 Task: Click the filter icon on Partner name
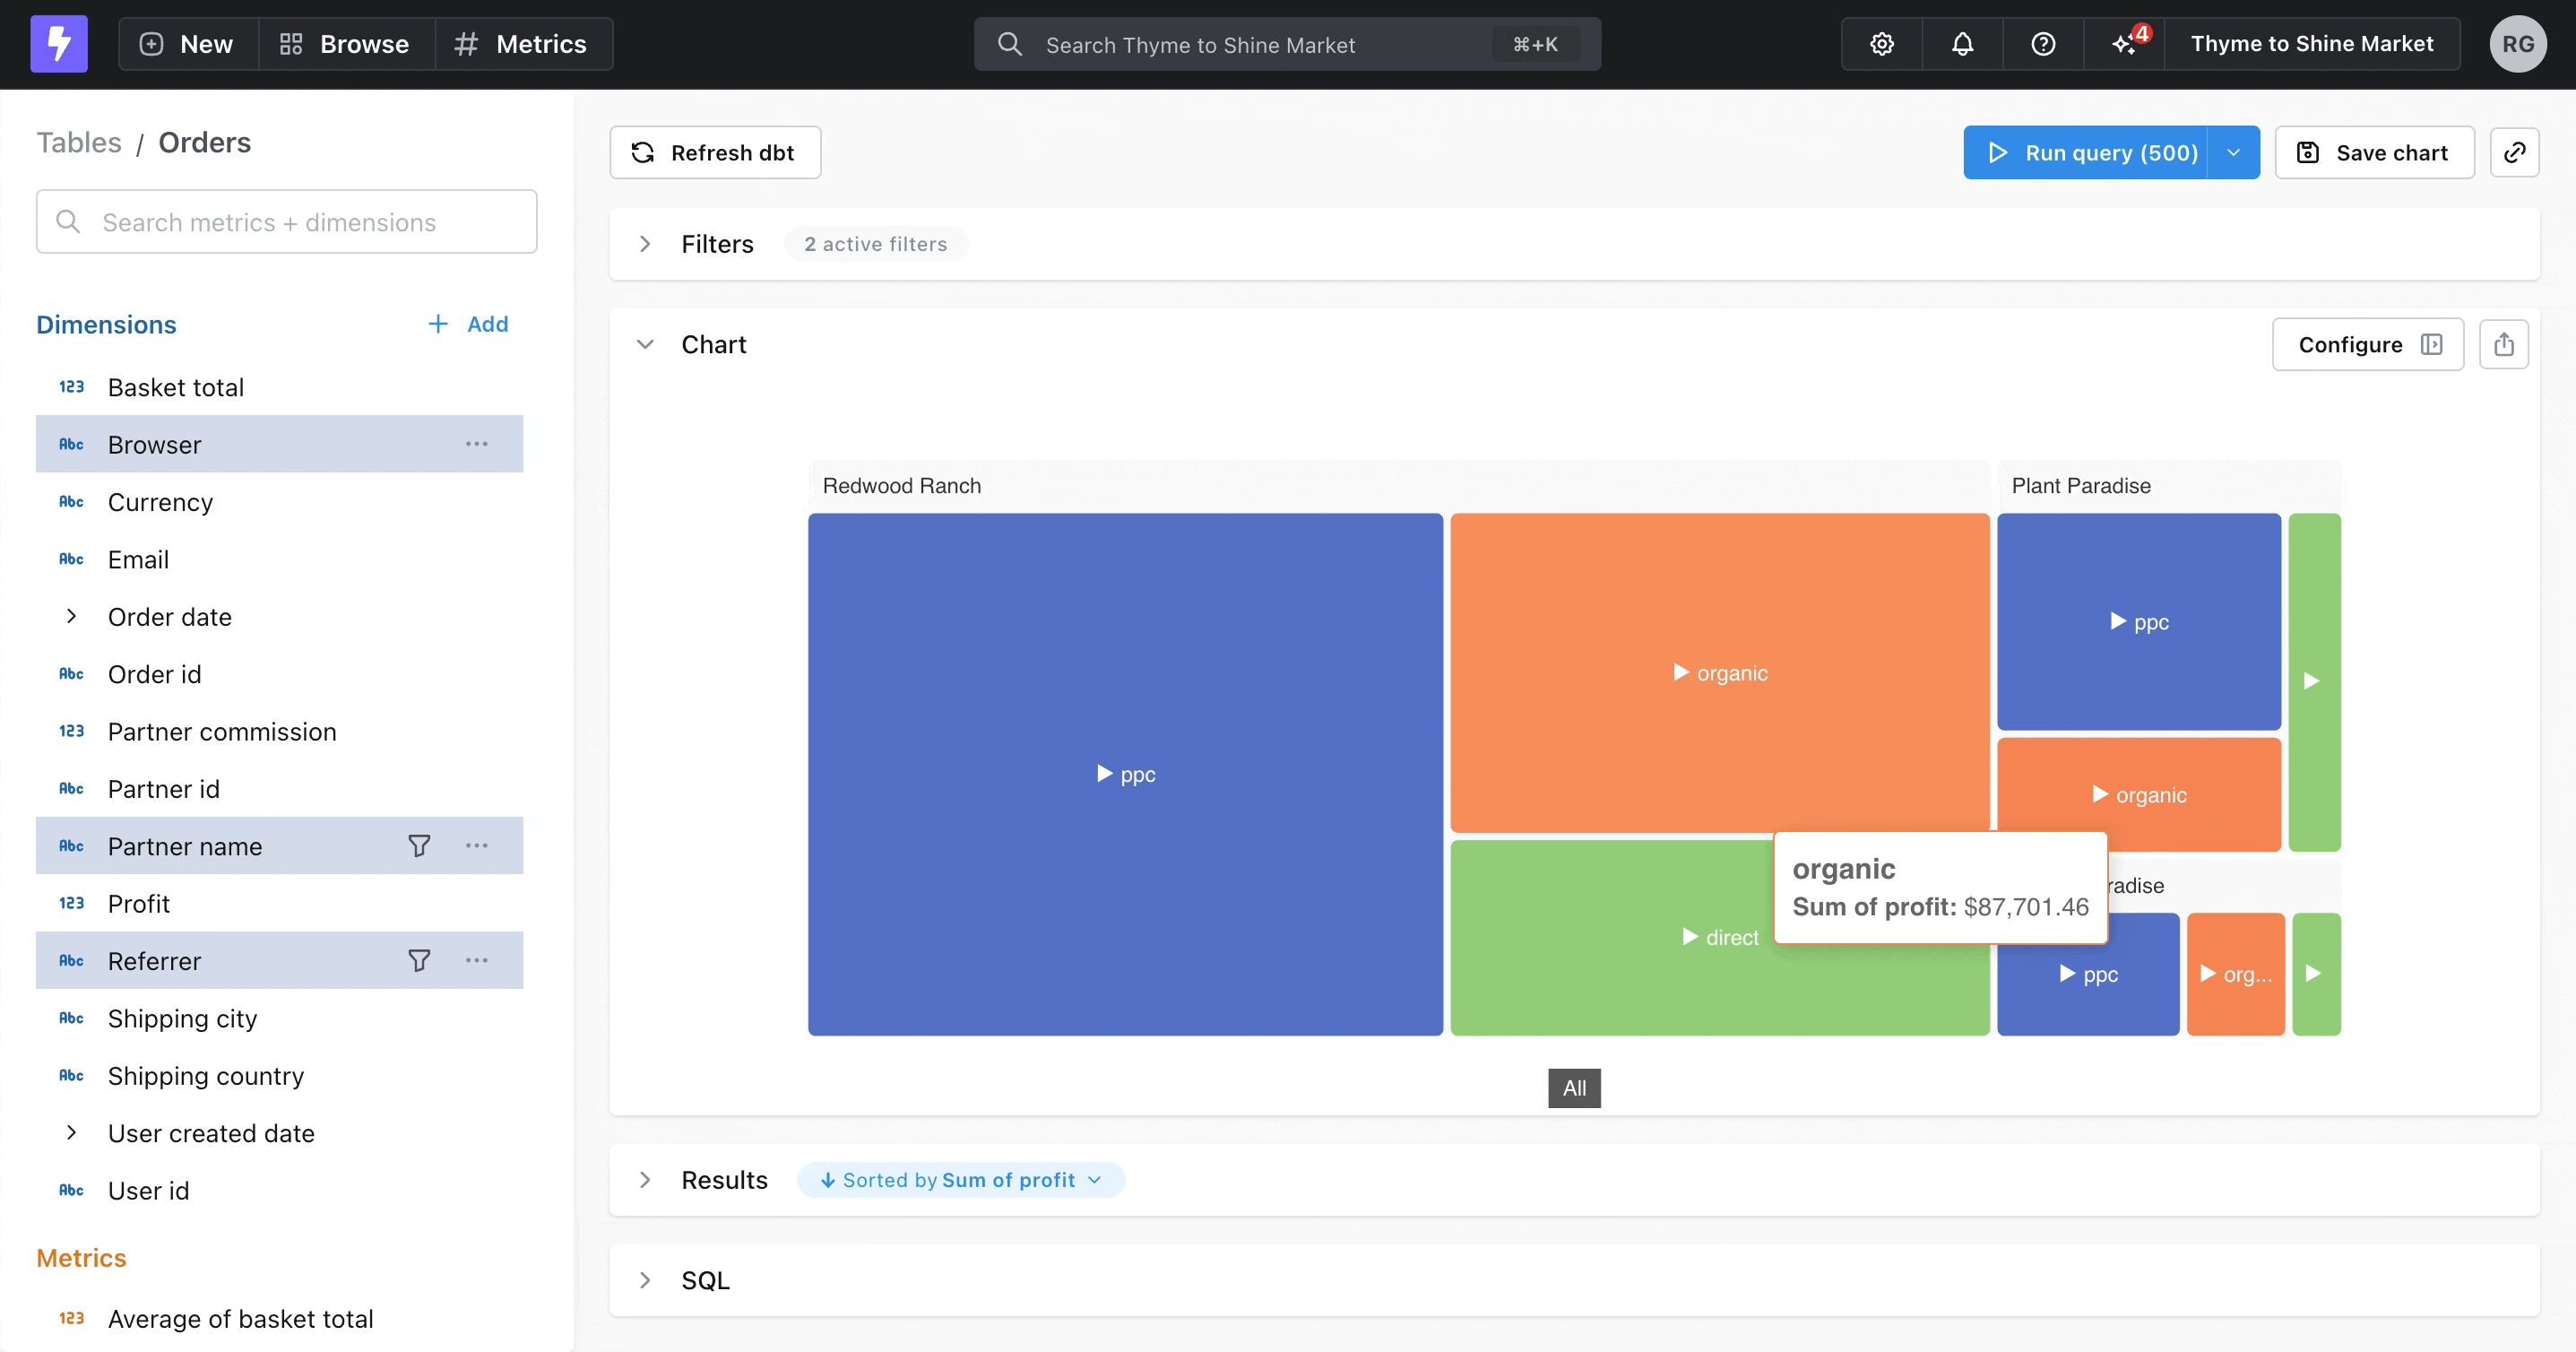click(419, 846)
